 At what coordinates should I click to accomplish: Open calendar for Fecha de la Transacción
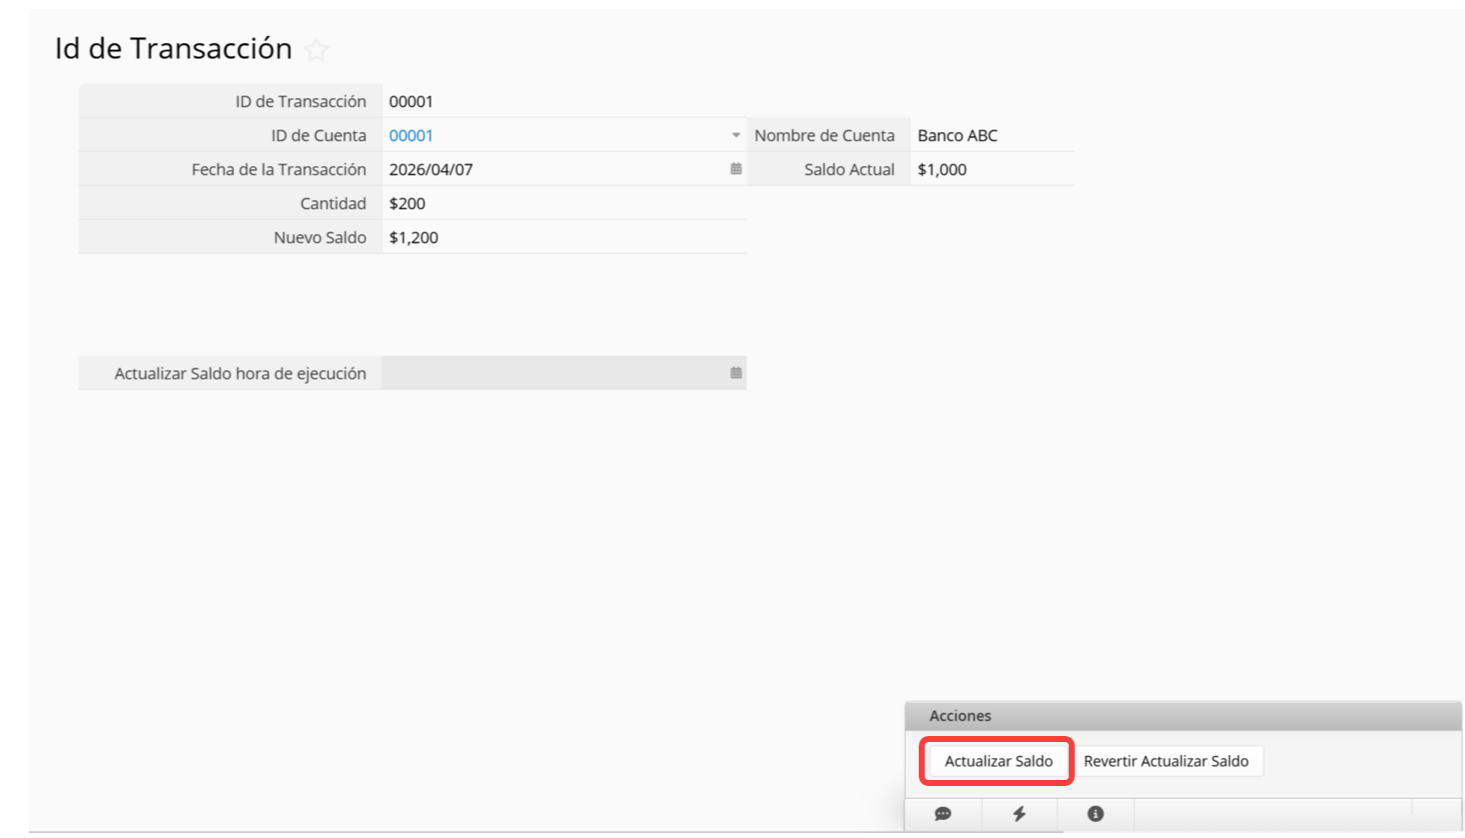[x=736, y=169]
